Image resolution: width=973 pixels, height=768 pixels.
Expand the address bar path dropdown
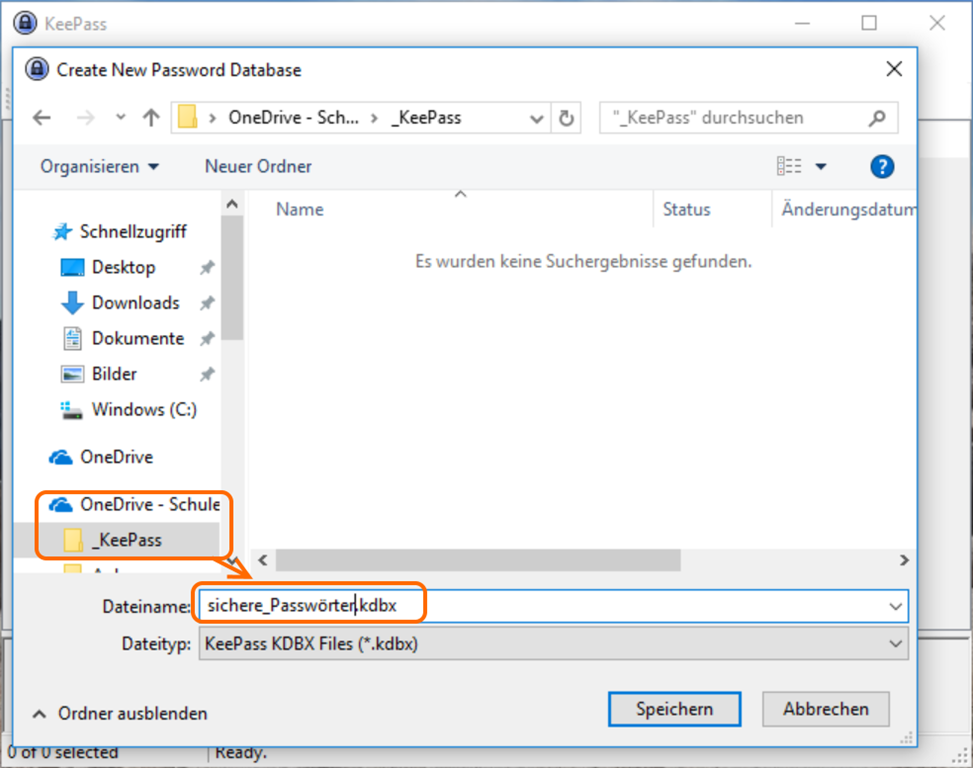pos(536,118)
